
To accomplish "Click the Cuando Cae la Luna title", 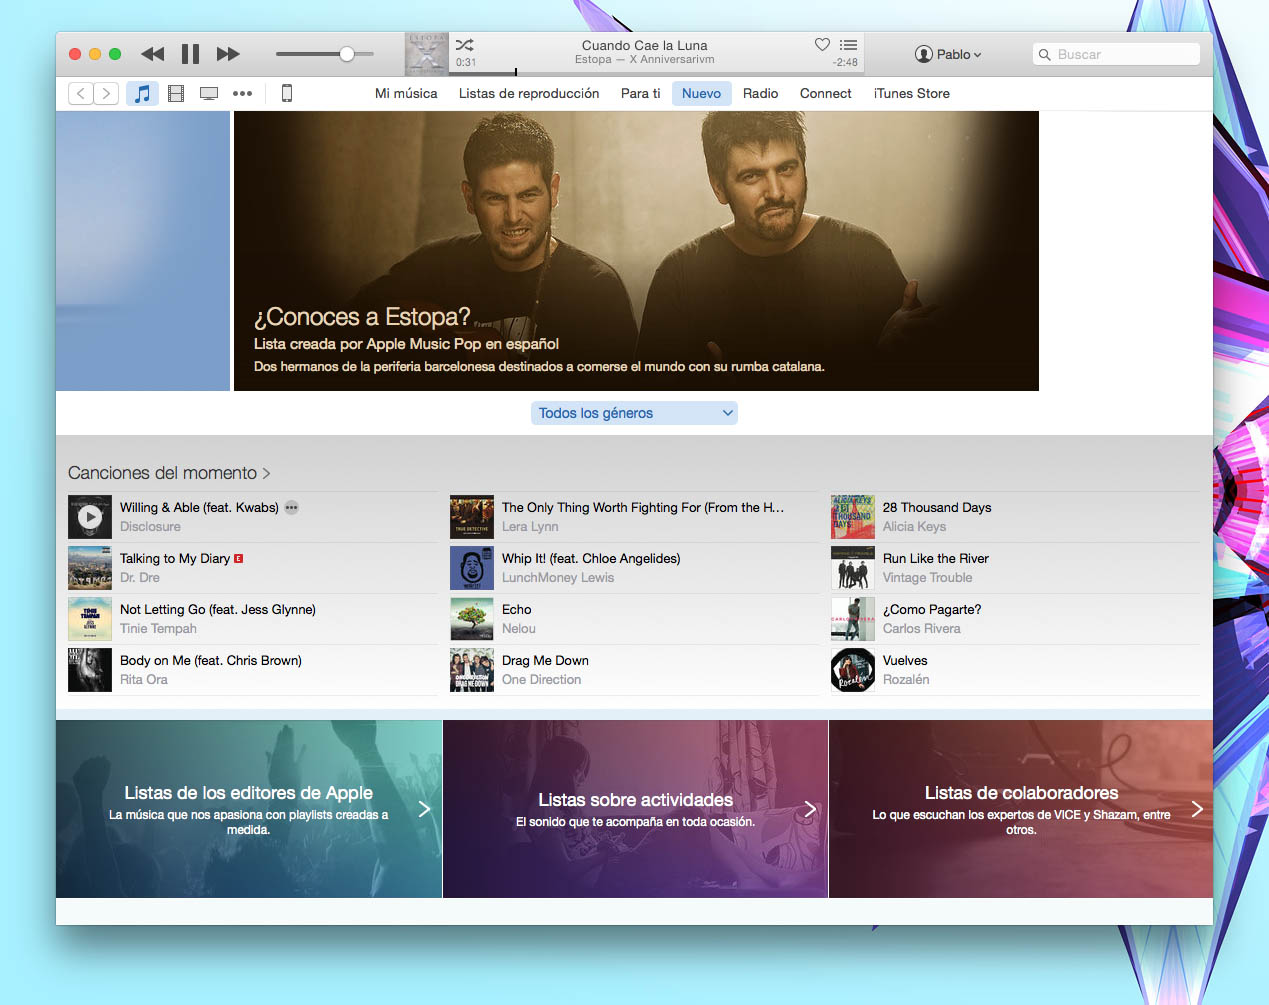I will coord(645,45).
